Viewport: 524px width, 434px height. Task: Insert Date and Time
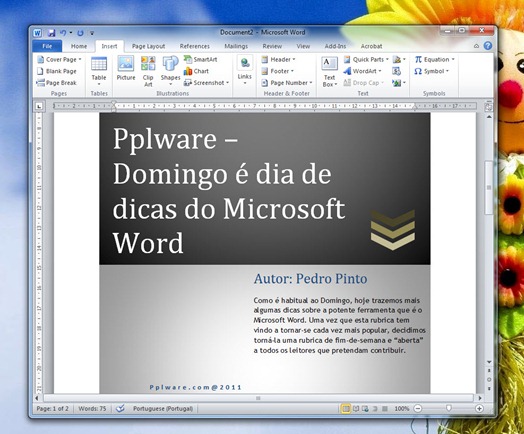coord(397,71)
